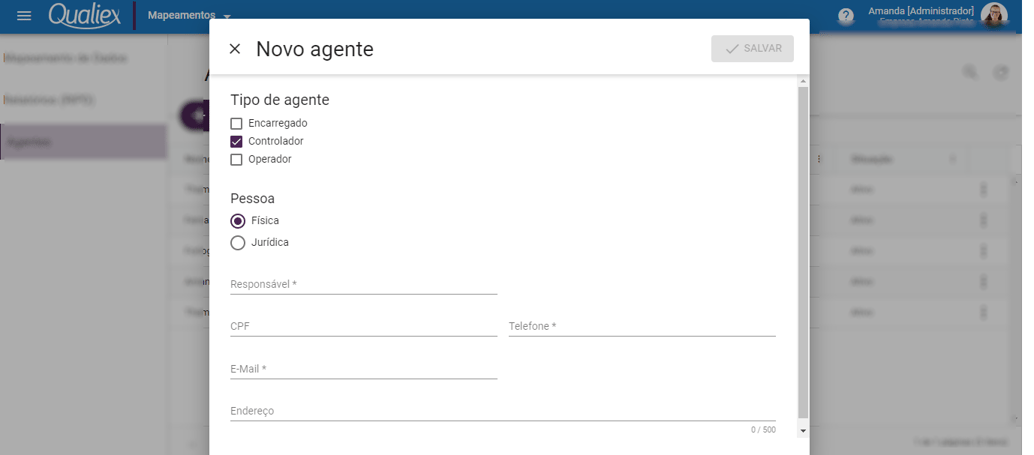
Task: Click the blurred search magnifier icon
Action: 970,73
